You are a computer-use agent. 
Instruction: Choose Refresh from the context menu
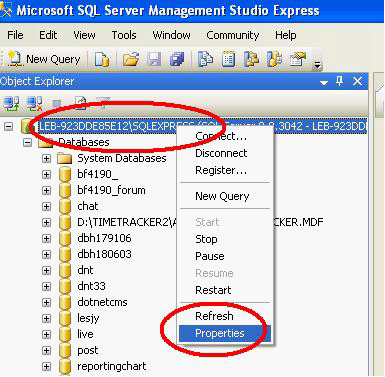pyautogui.click(x=225, y=316)
